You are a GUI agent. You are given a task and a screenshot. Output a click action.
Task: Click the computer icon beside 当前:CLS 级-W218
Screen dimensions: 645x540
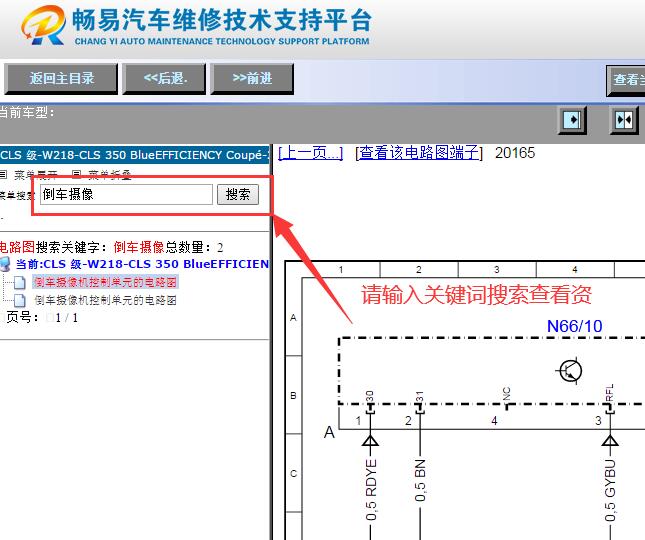pyautogui.click(x=5, y=264)
